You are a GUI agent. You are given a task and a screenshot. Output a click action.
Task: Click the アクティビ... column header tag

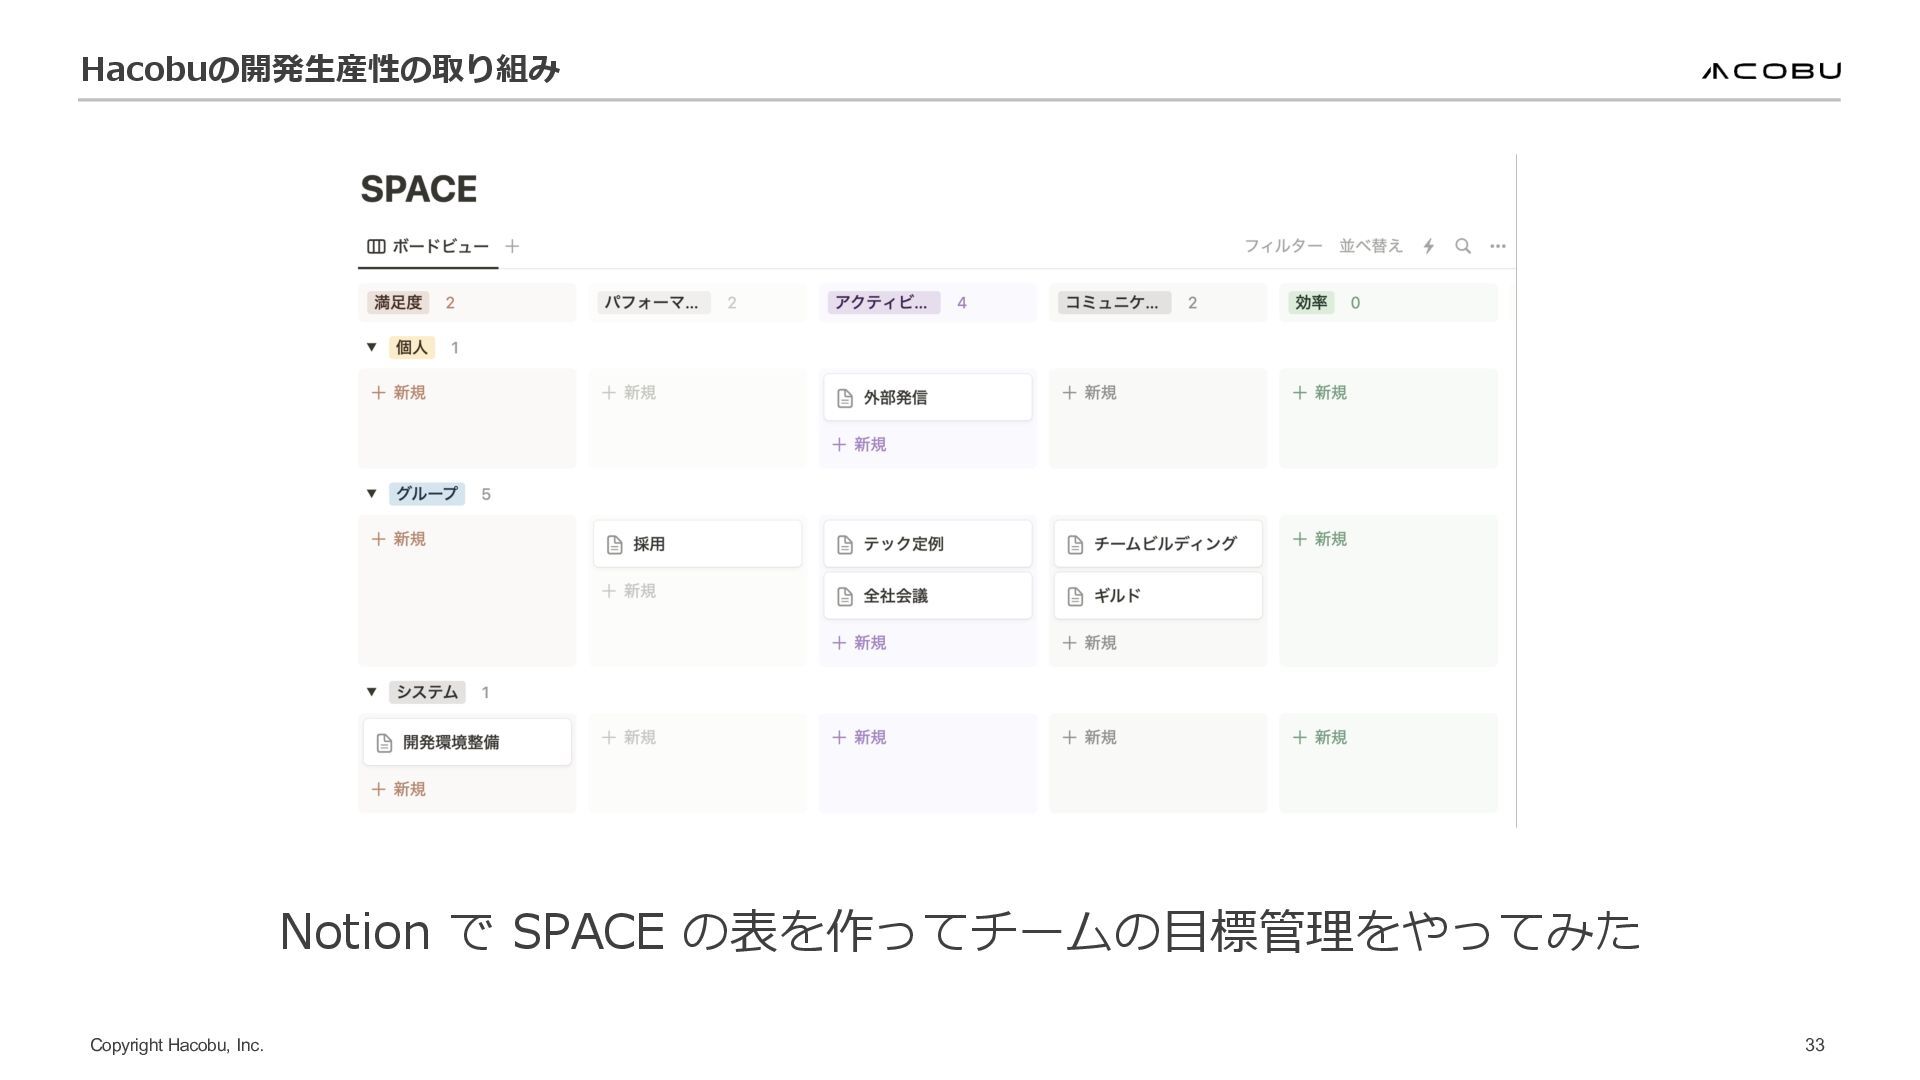click(882, 303)
